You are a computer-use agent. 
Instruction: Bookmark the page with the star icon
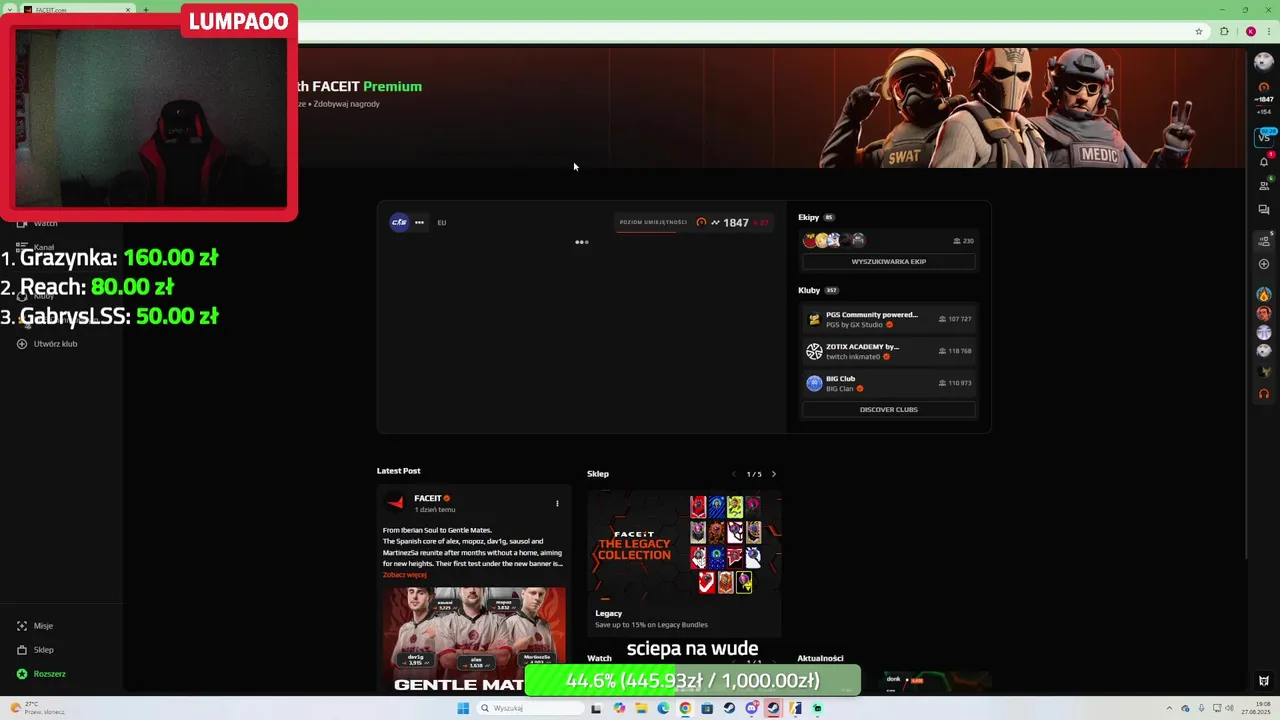[1198, 31]
